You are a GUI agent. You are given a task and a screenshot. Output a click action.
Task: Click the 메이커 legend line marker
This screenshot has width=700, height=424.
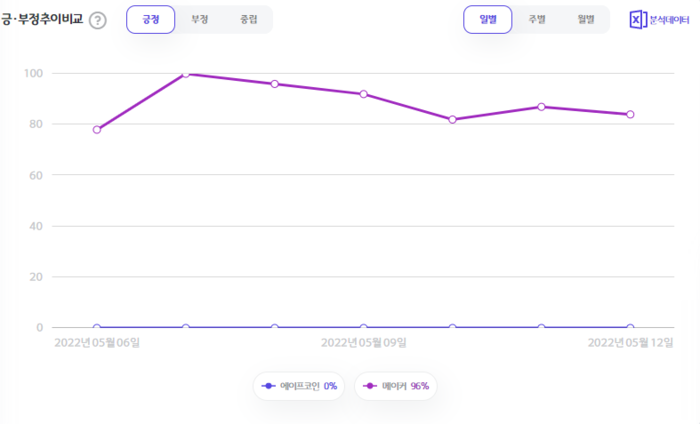[x=370, y=386]
